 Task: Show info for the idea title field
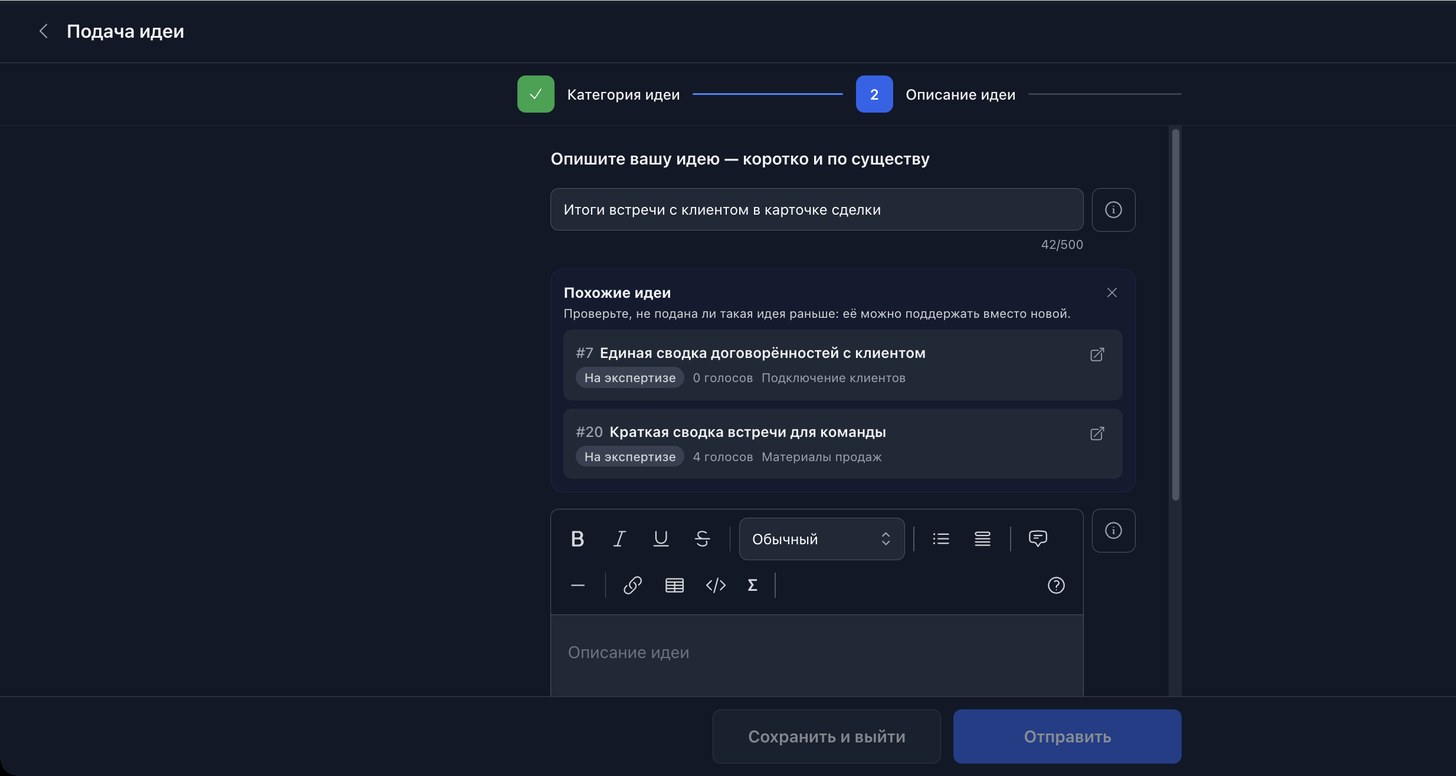pyautogui.click(x=1113, y=210)
